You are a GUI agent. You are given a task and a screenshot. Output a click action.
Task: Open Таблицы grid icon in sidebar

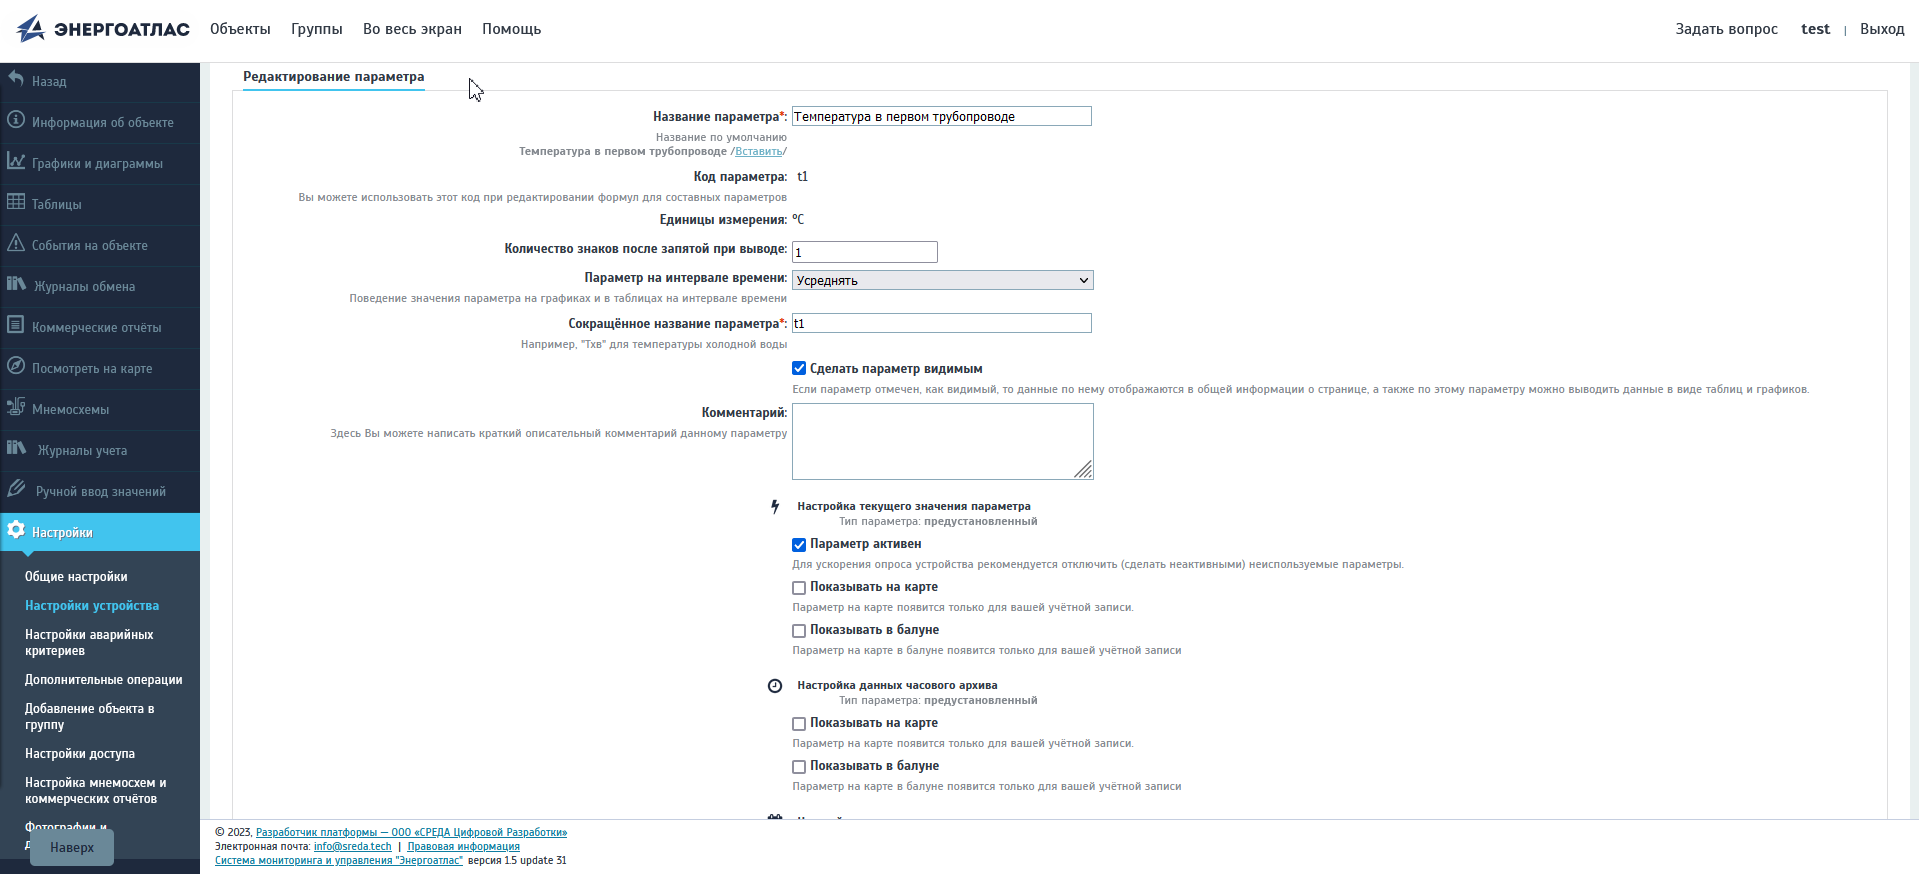pyautogui.click(x=16, y=202)
